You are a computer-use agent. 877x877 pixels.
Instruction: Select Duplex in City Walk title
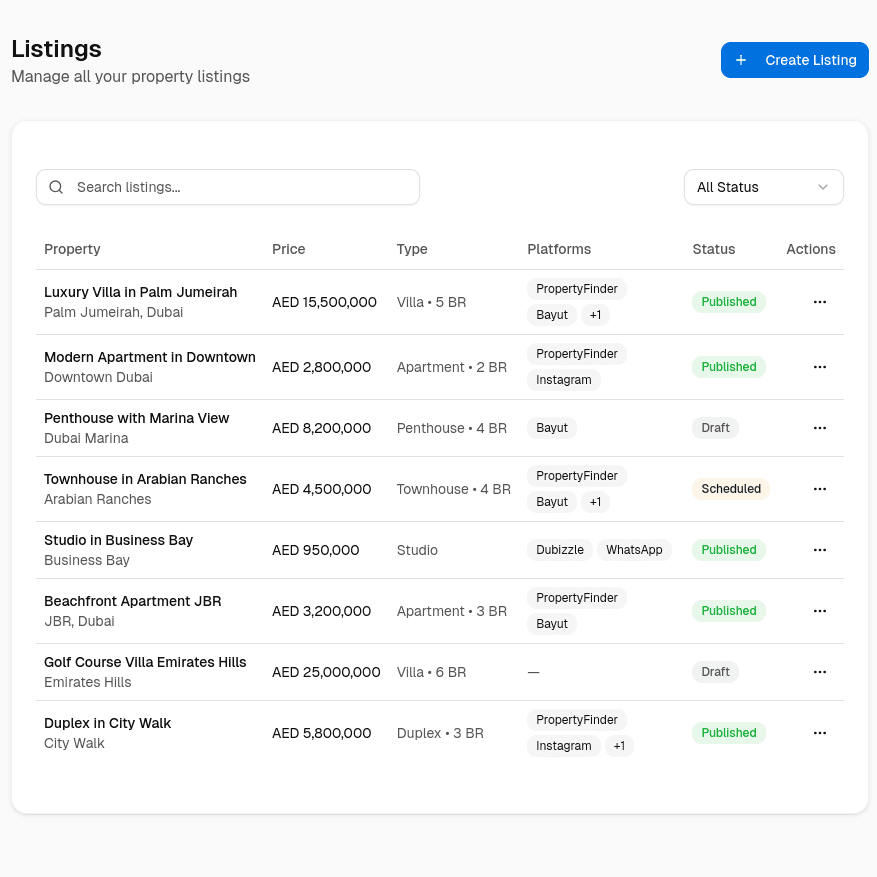coord(107,723)
